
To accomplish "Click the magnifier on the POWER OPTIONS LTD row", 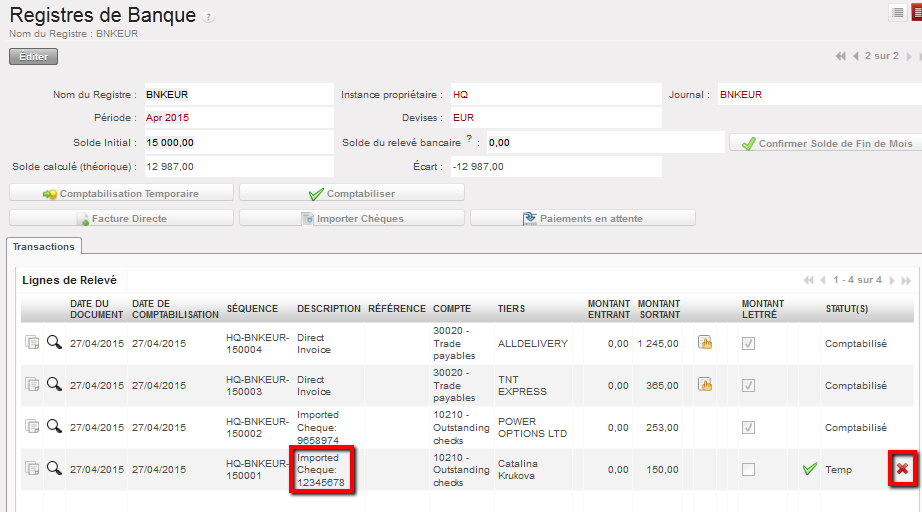I will click(x=54, y=427).
